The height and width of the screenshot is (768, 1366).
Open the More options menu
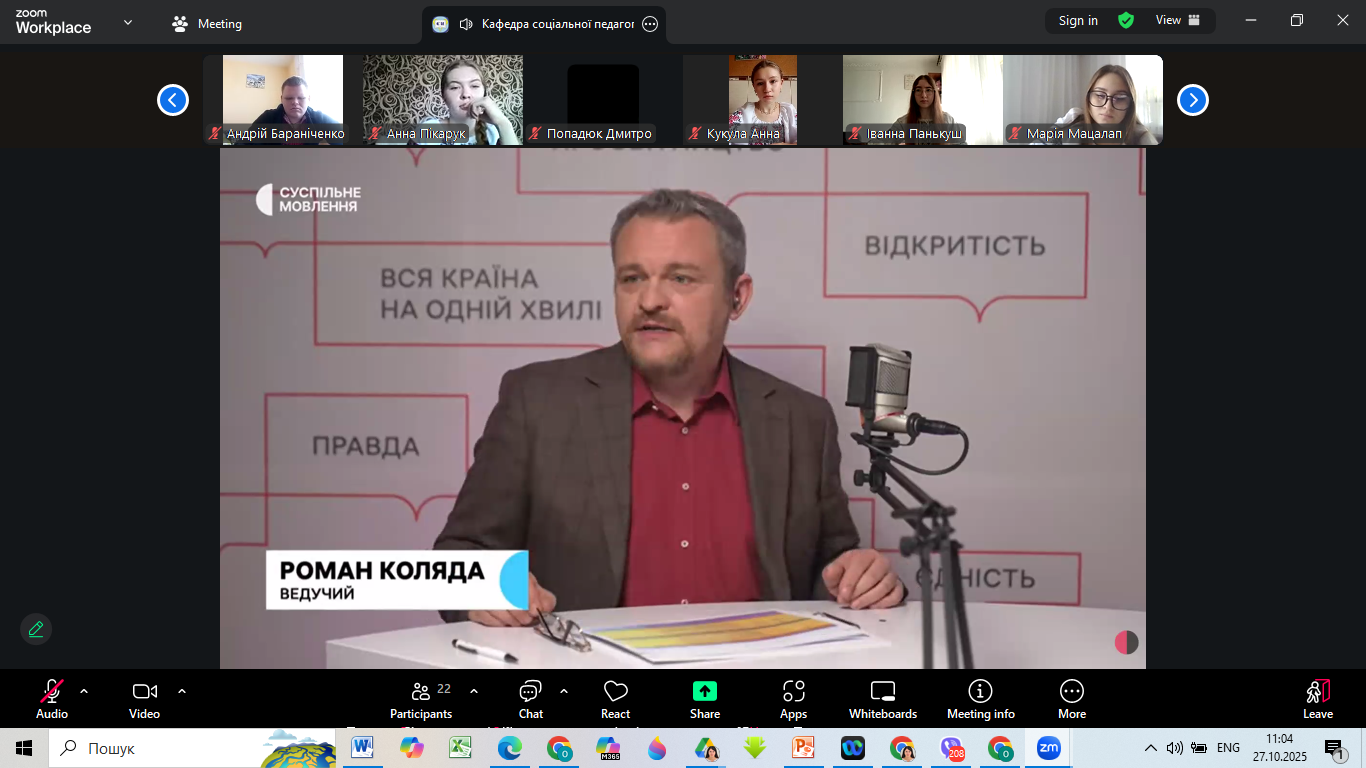click(x=1071, y=698)
